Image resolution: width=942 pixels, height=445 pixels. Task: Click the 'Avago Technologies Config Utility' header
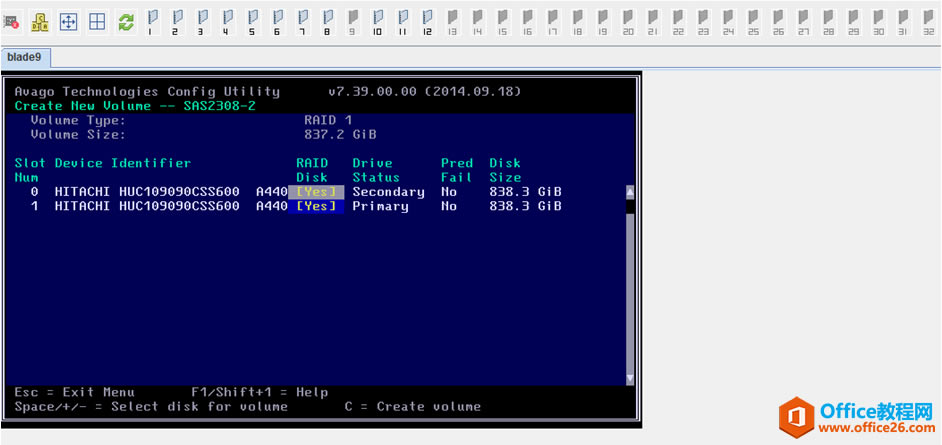pos(147,92)
